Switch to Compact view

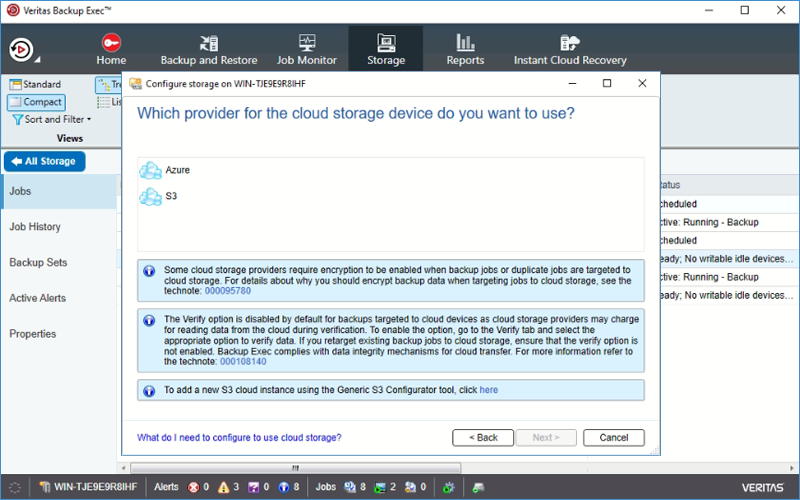[x=36, y=102]
